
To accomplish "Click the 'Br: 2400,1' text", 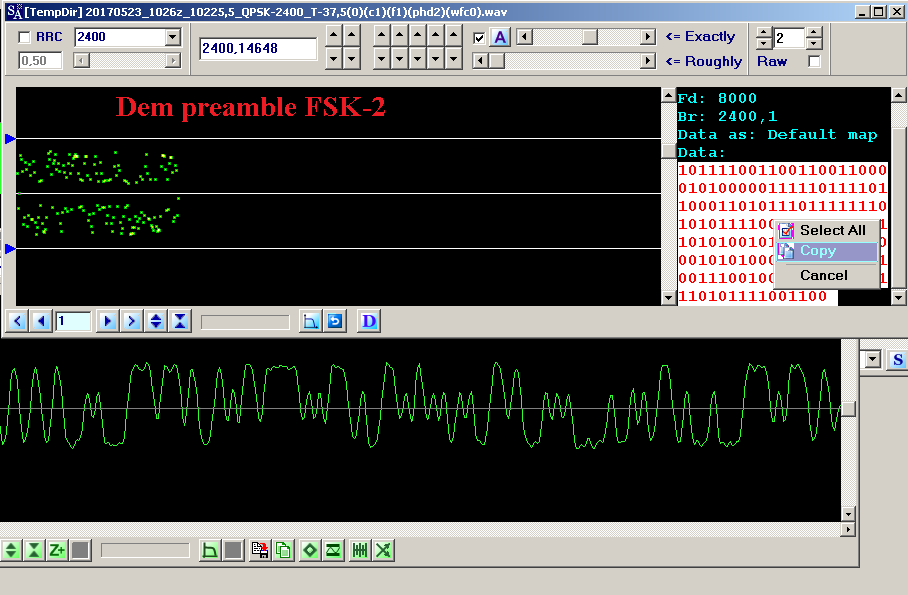I will (727, 116).
